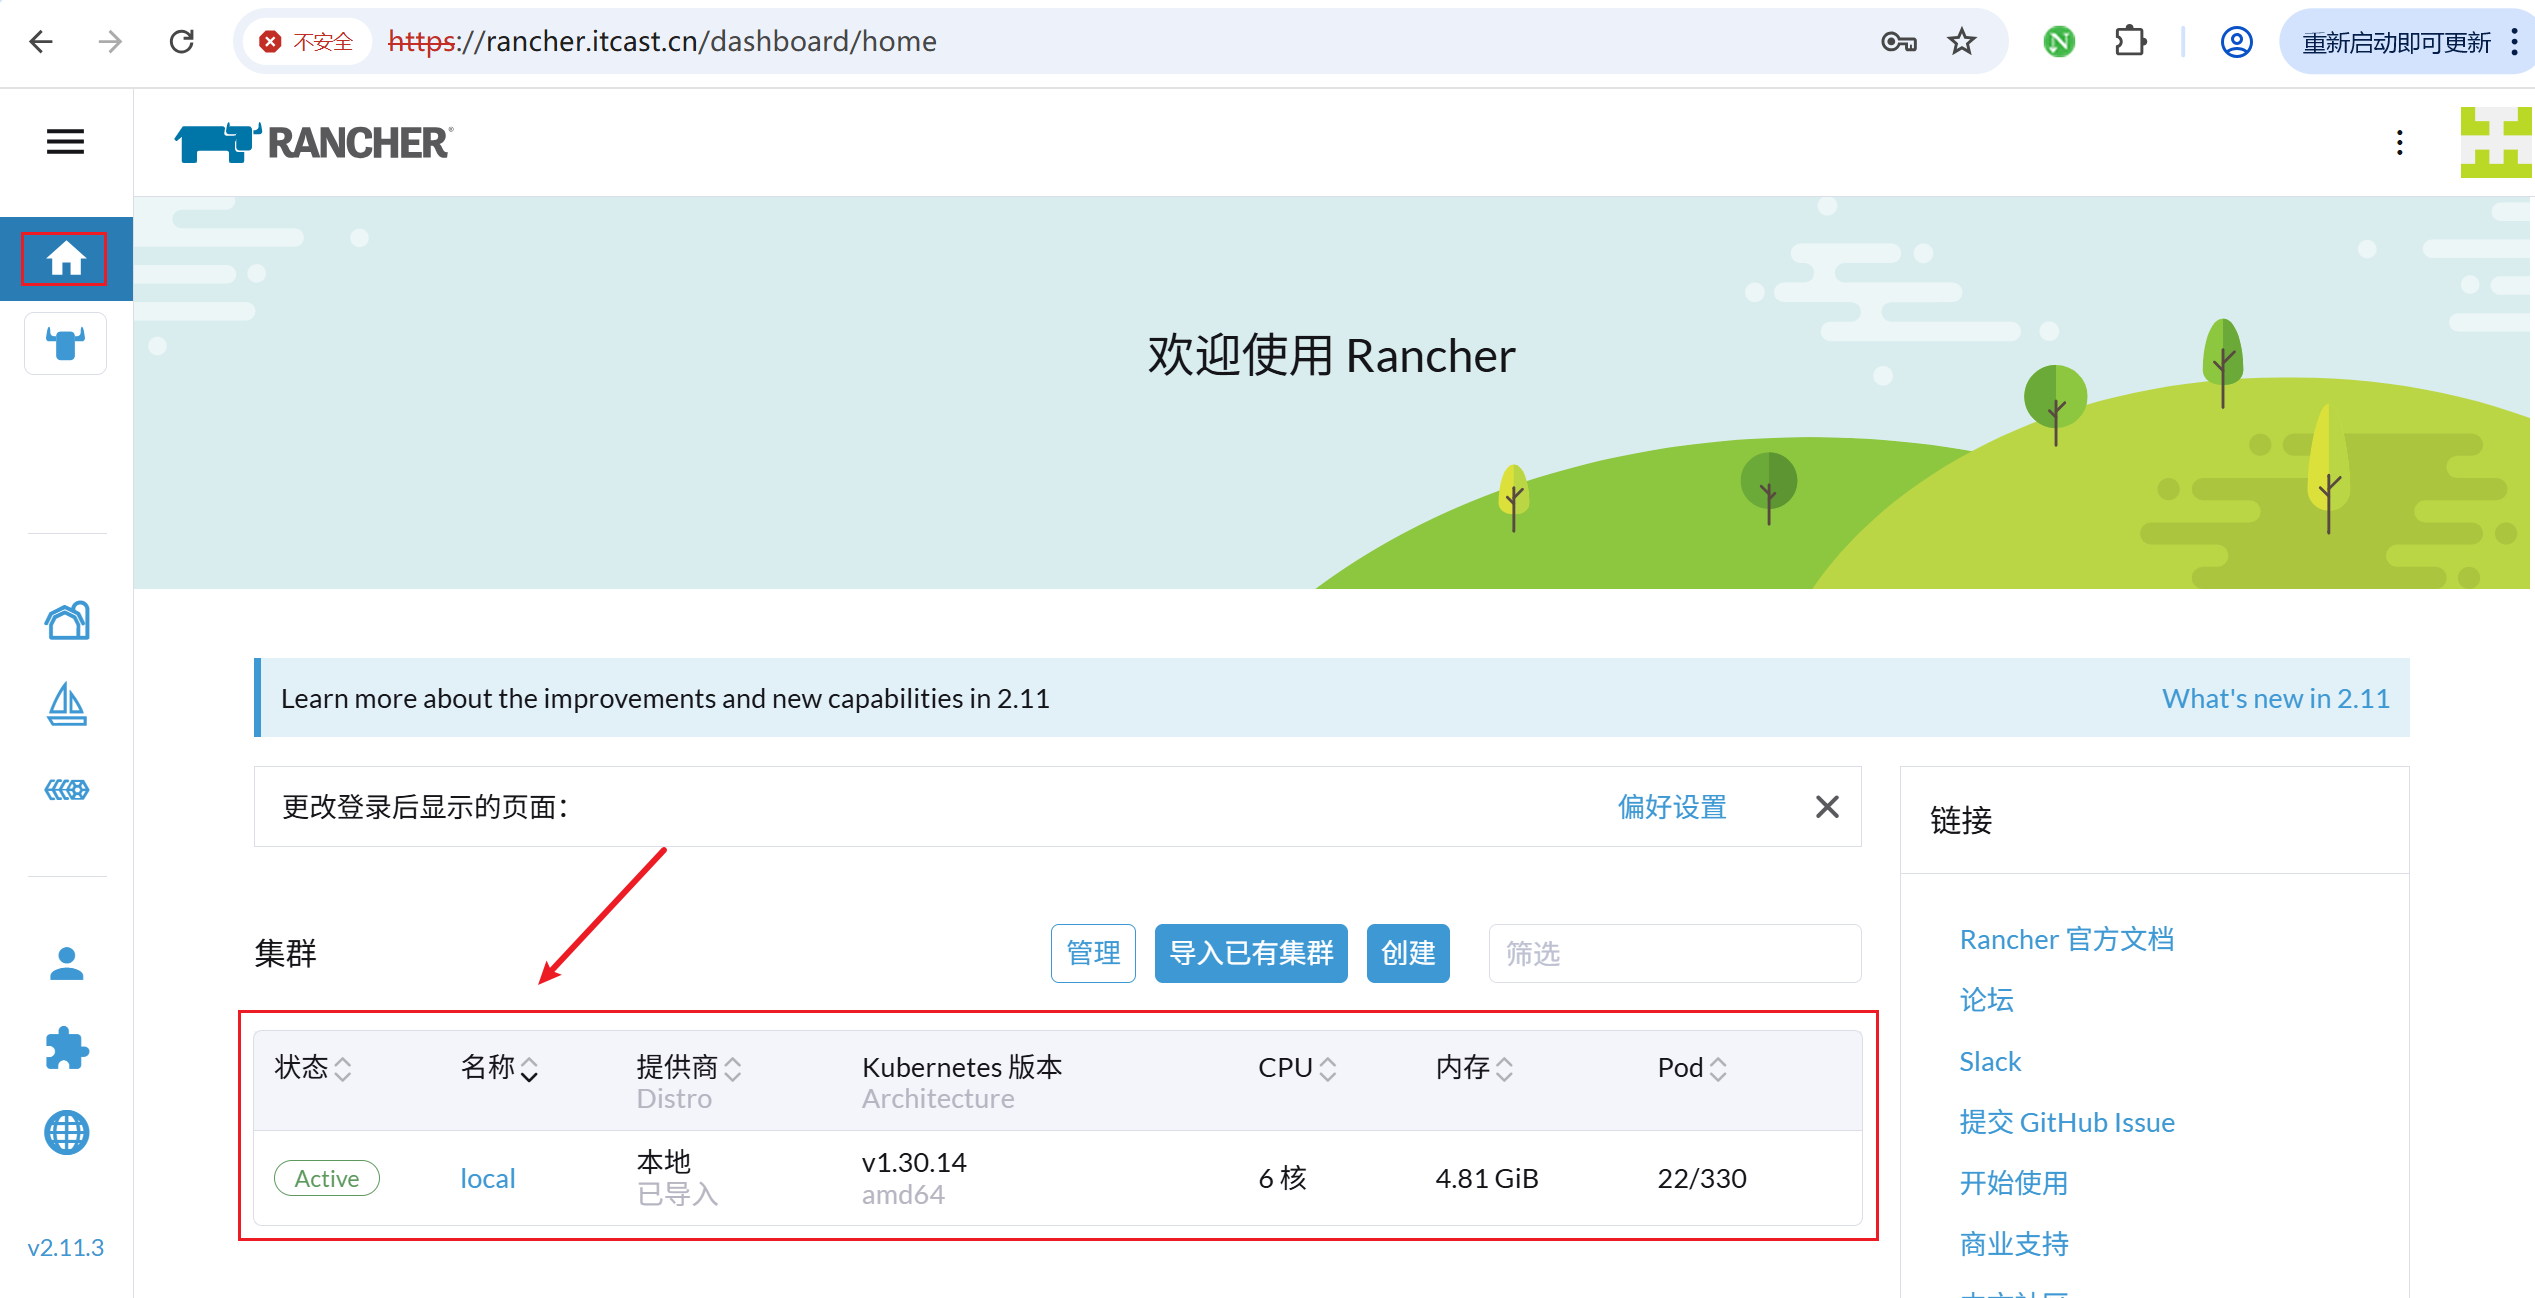Sort clusters by 内存 column
This screenshot has height=1298, width=2535.
[1475, 1068]
